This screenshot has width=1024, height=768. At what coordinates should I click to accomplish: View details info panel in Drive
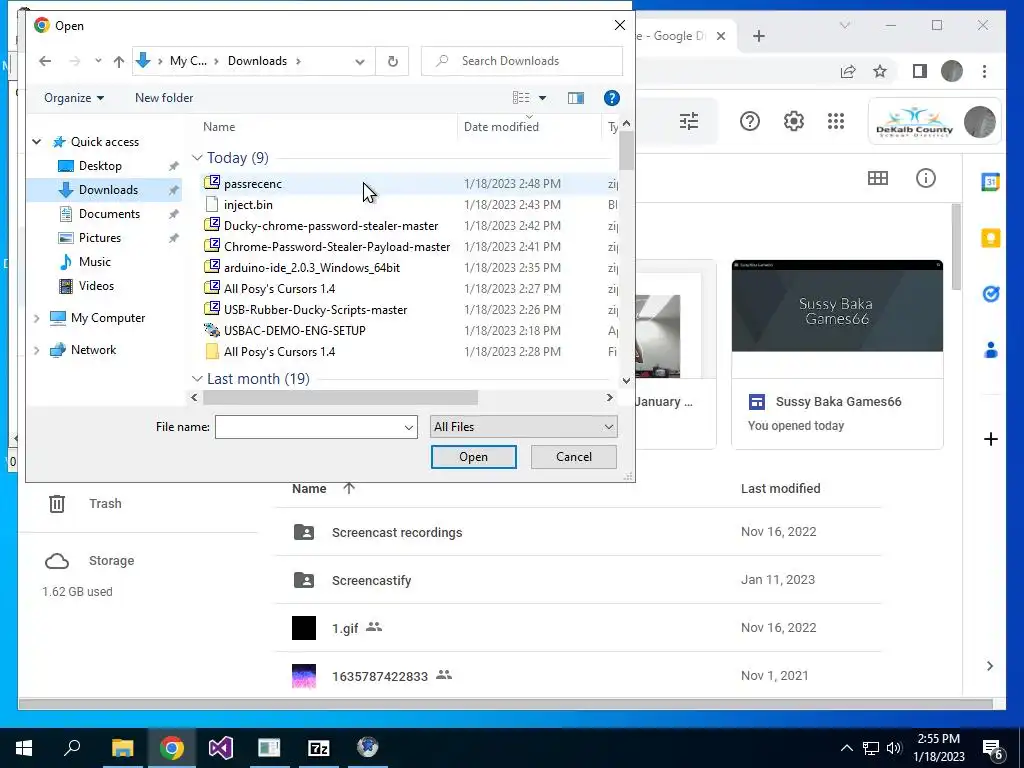pos(925,178)
